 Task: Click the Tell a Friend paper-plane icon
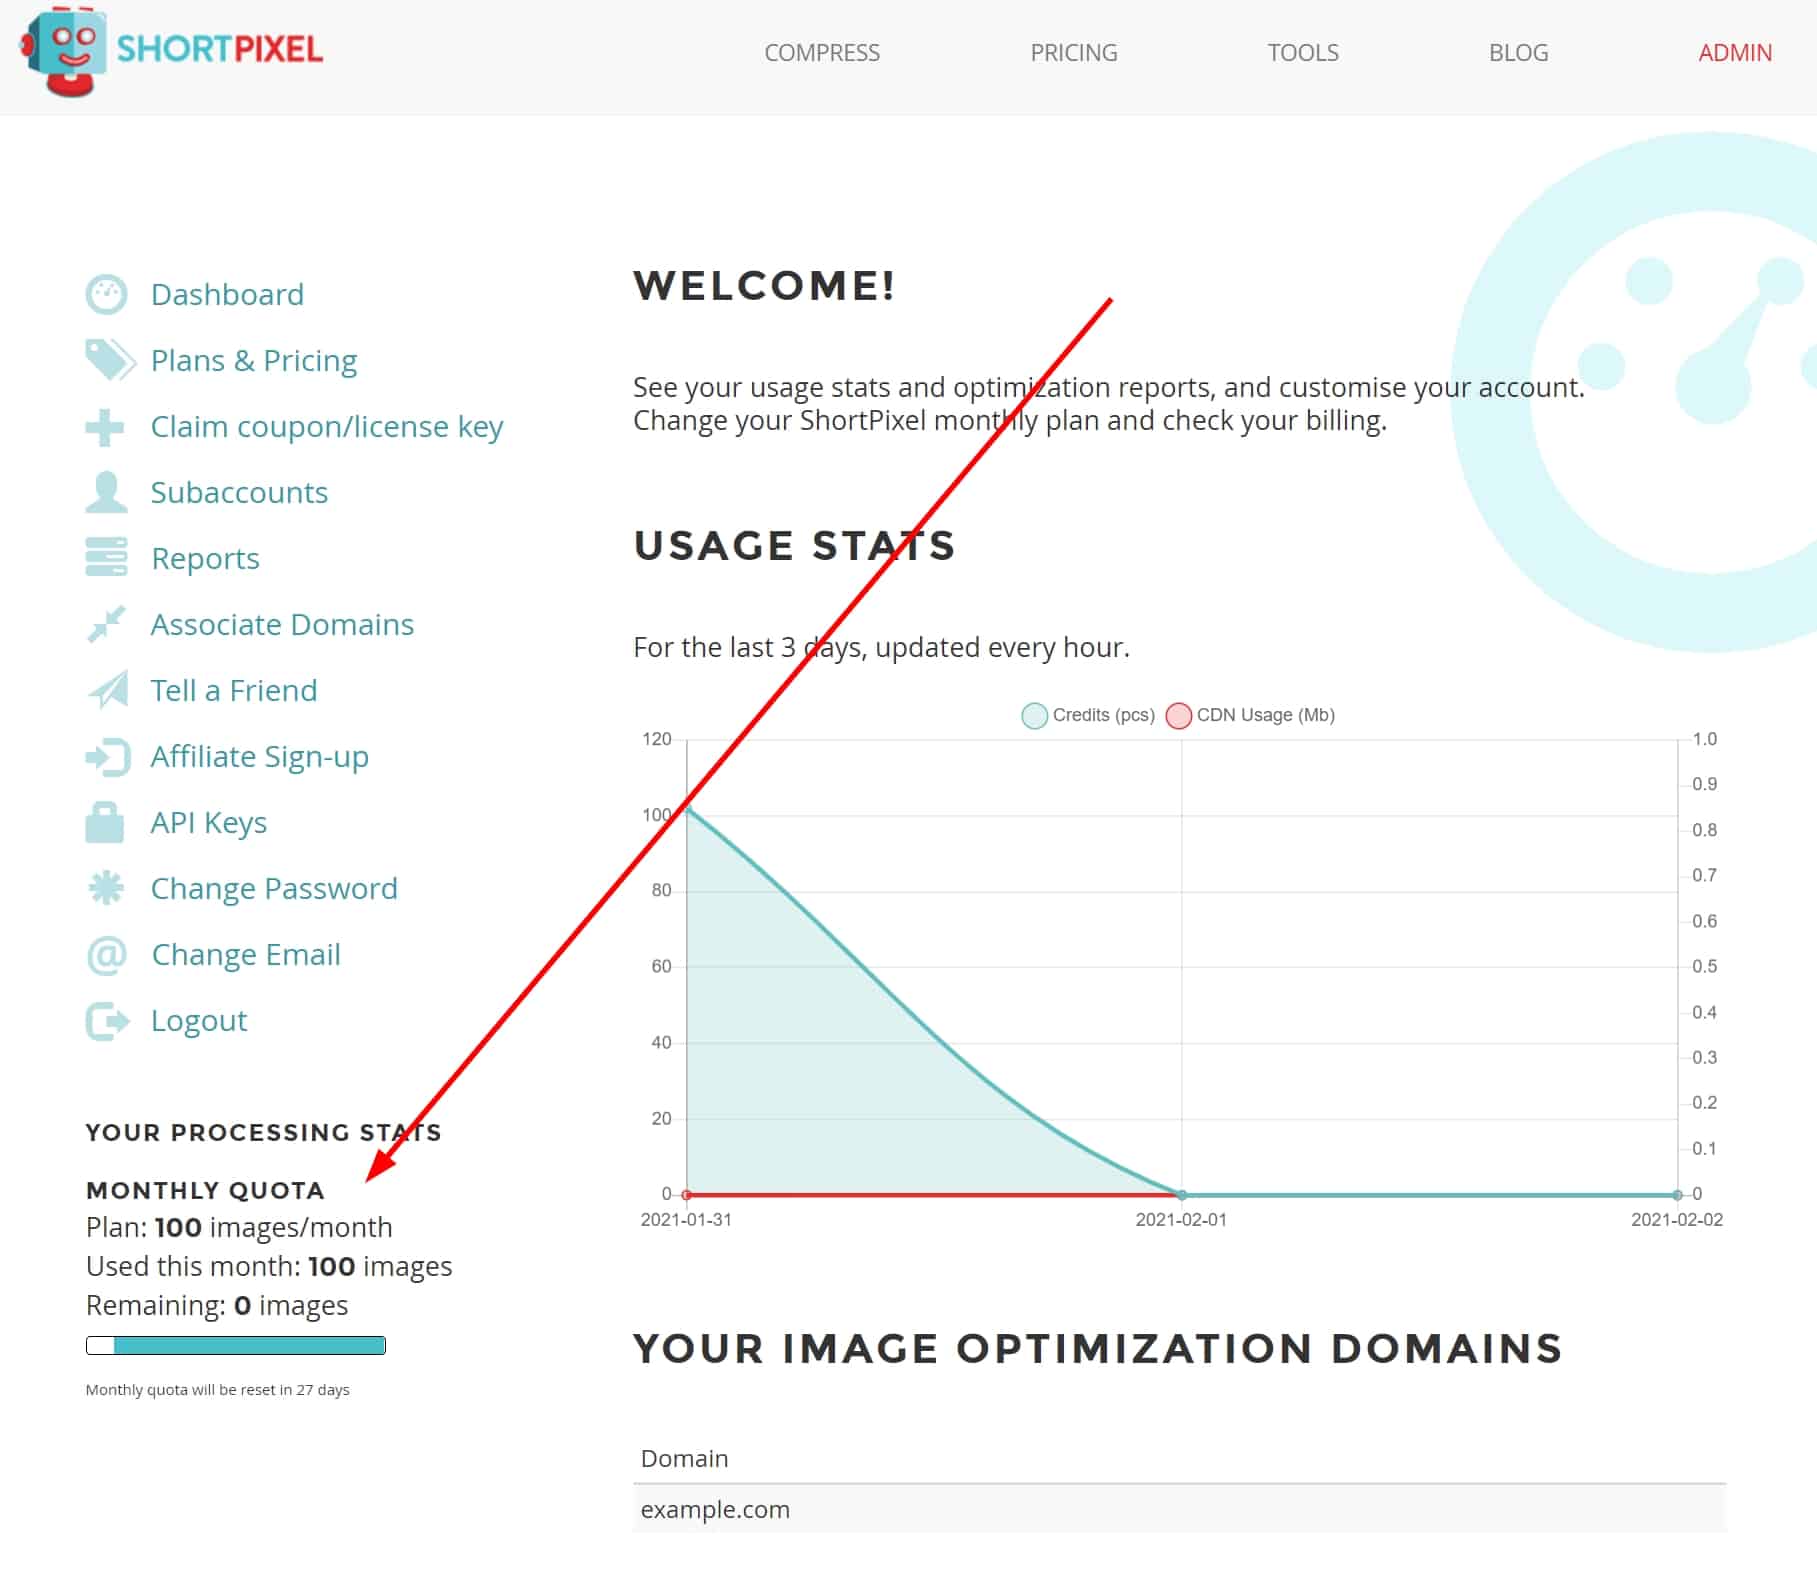(x=108, y=690)
